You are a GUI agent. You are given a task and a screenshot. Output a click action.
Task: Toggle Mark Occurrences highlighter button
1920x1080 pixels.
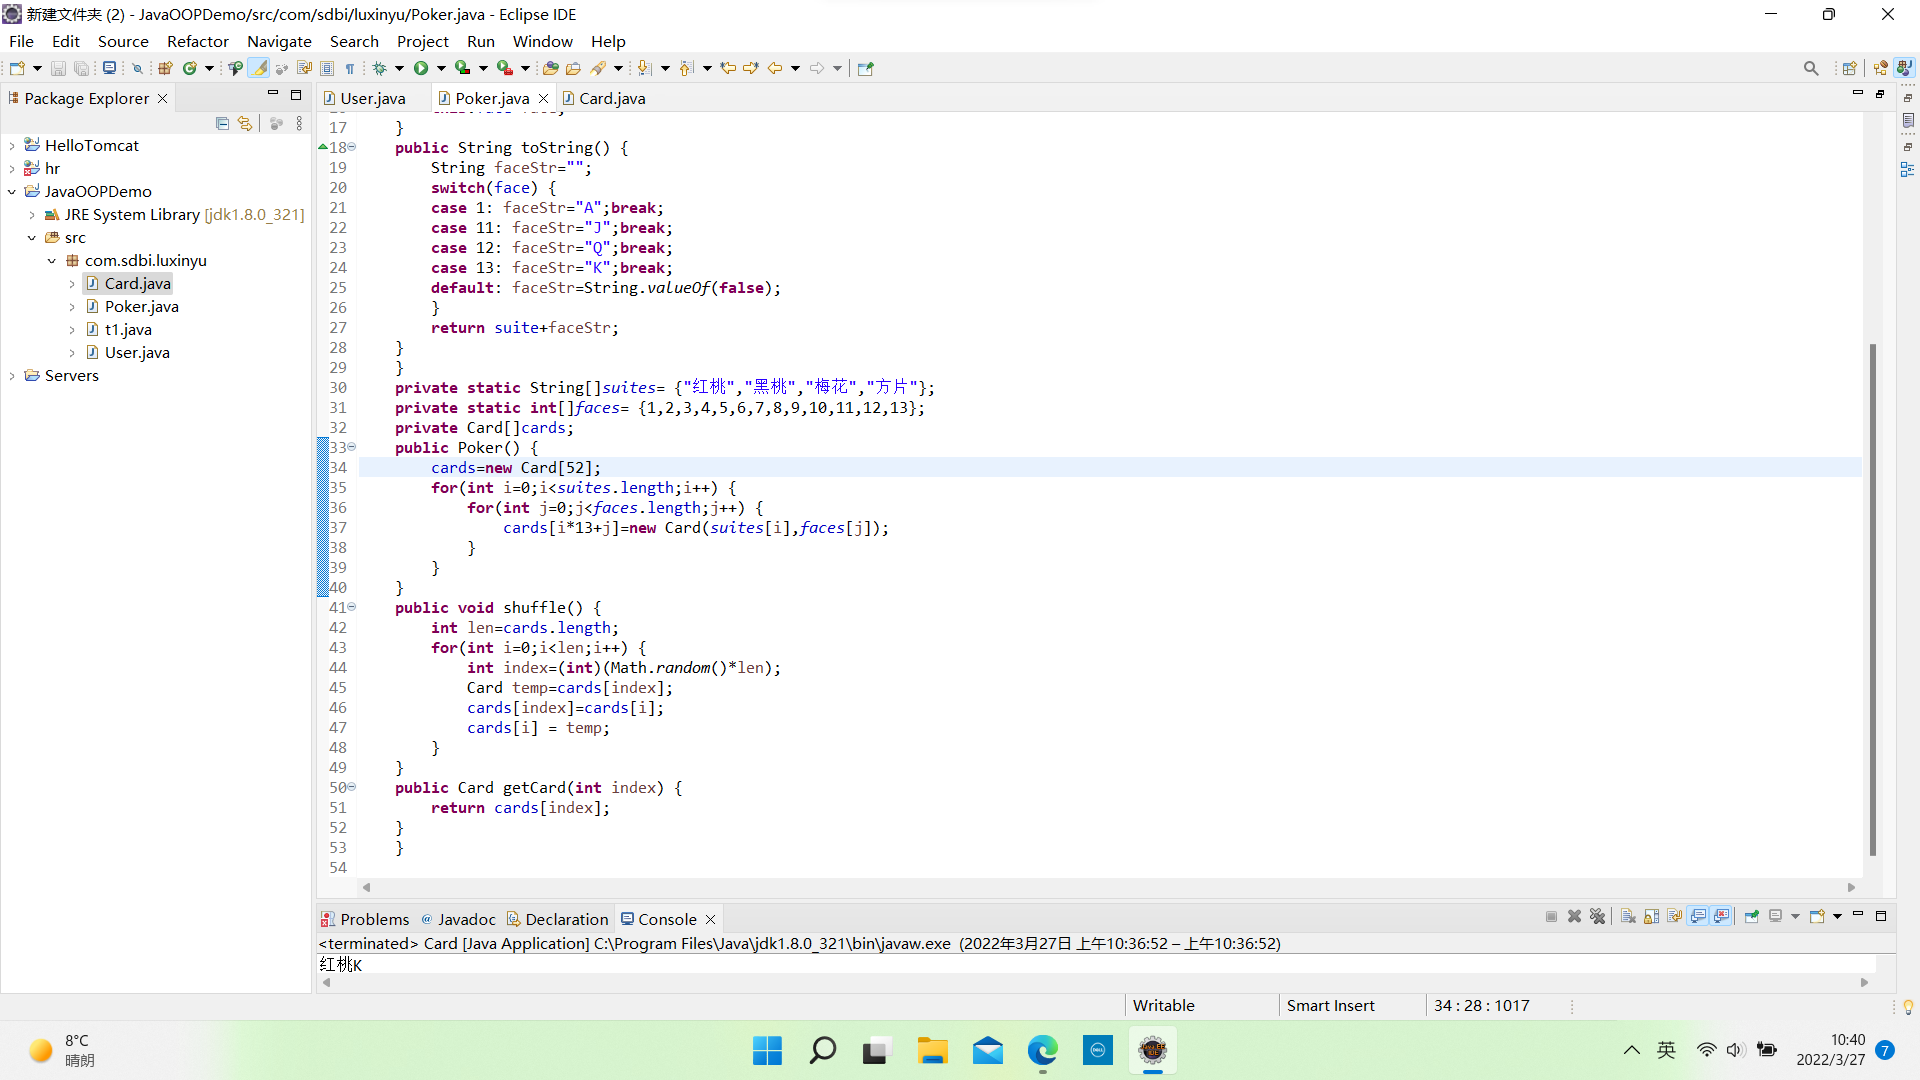coord(258,68)
